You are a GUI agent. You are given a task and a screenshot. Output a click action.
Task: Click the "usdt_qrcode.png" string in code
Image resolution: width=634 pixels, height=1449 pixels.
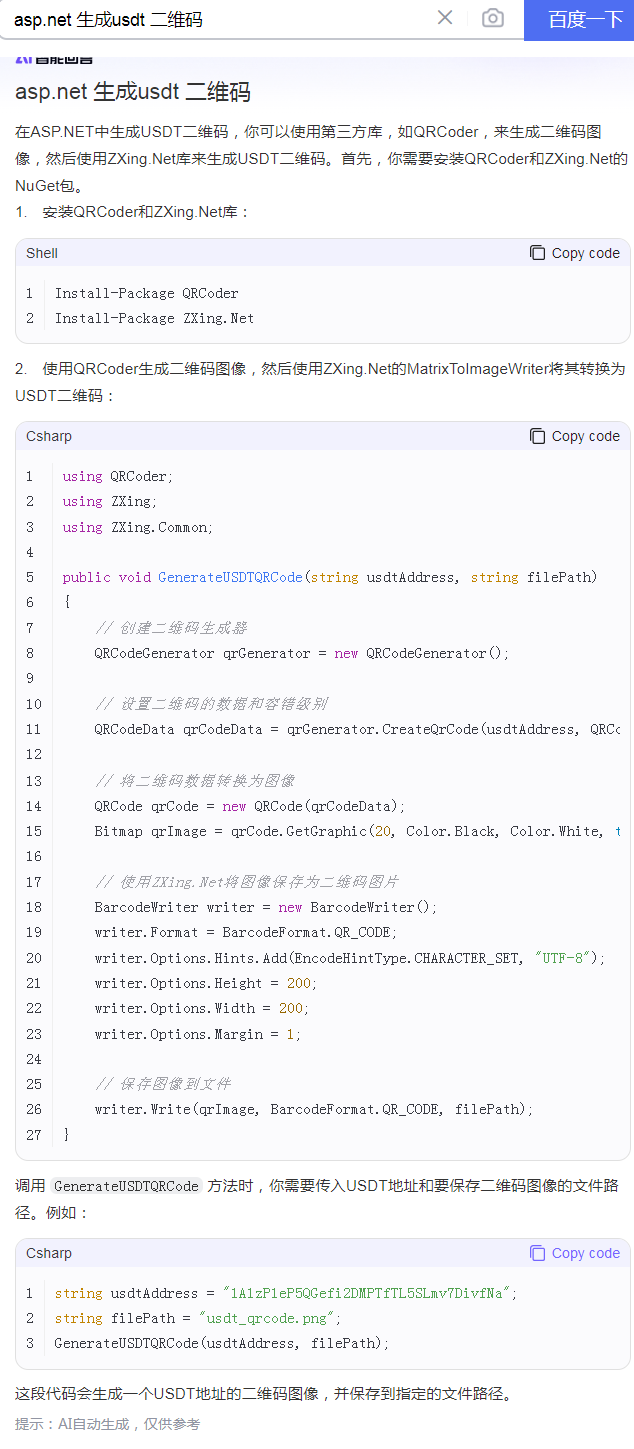point(262,1318)
